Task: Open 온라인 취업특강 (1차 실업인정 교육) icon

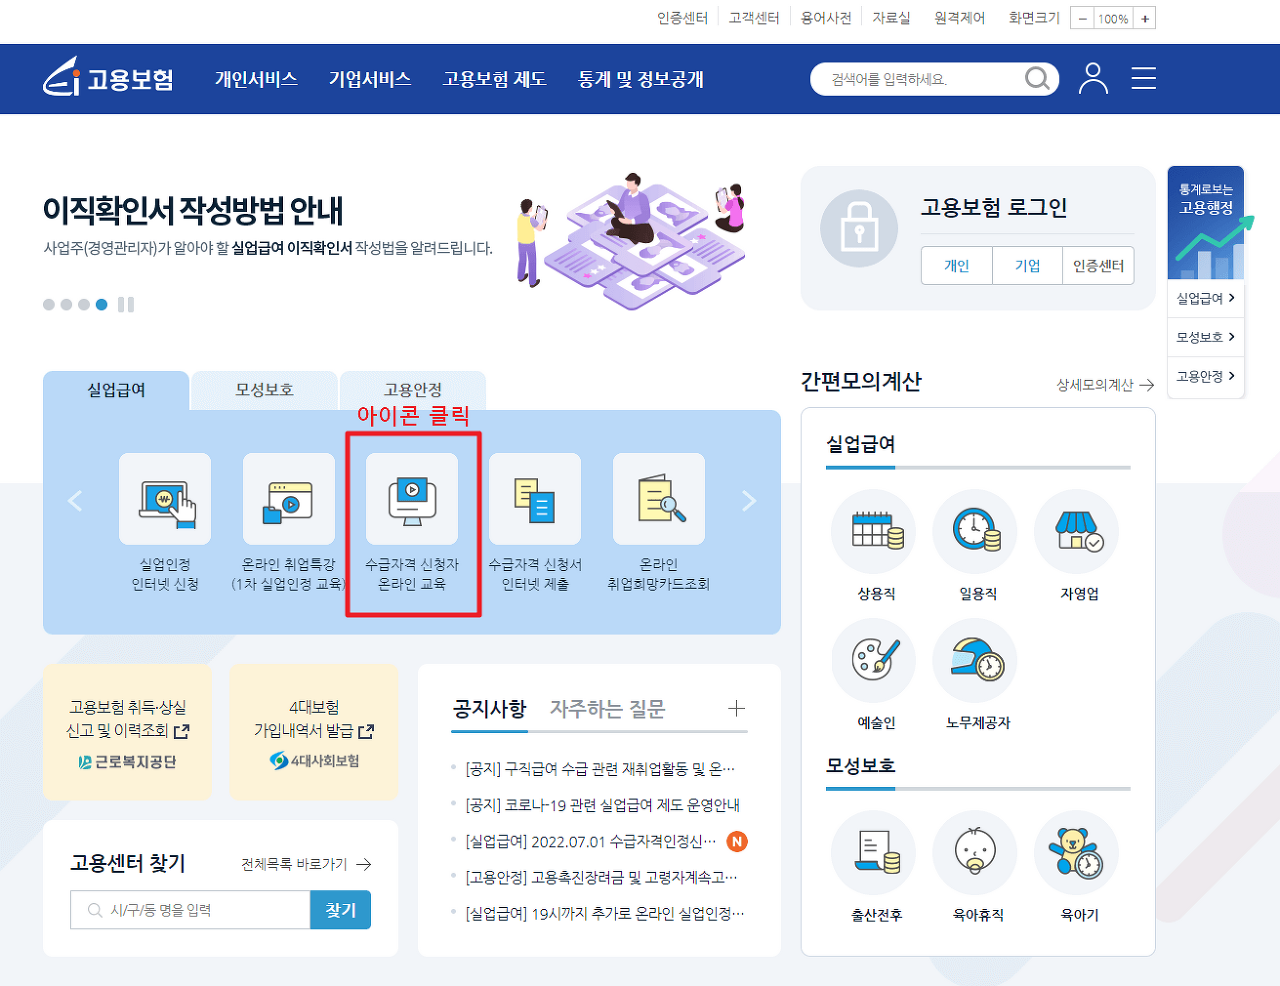Action: point(288,500)
